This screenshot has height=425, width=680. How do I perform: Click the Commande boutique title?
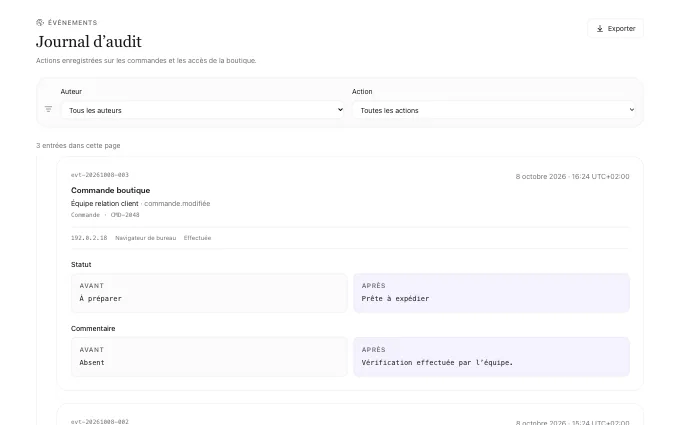point(111,190)
